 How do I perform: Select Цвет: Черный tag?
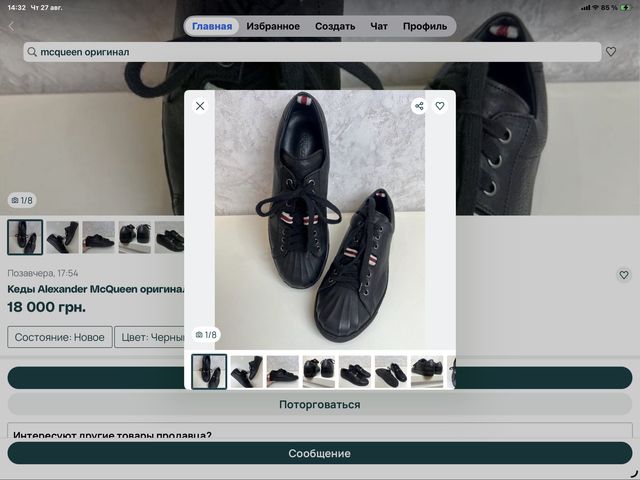[x=149, y=337]
